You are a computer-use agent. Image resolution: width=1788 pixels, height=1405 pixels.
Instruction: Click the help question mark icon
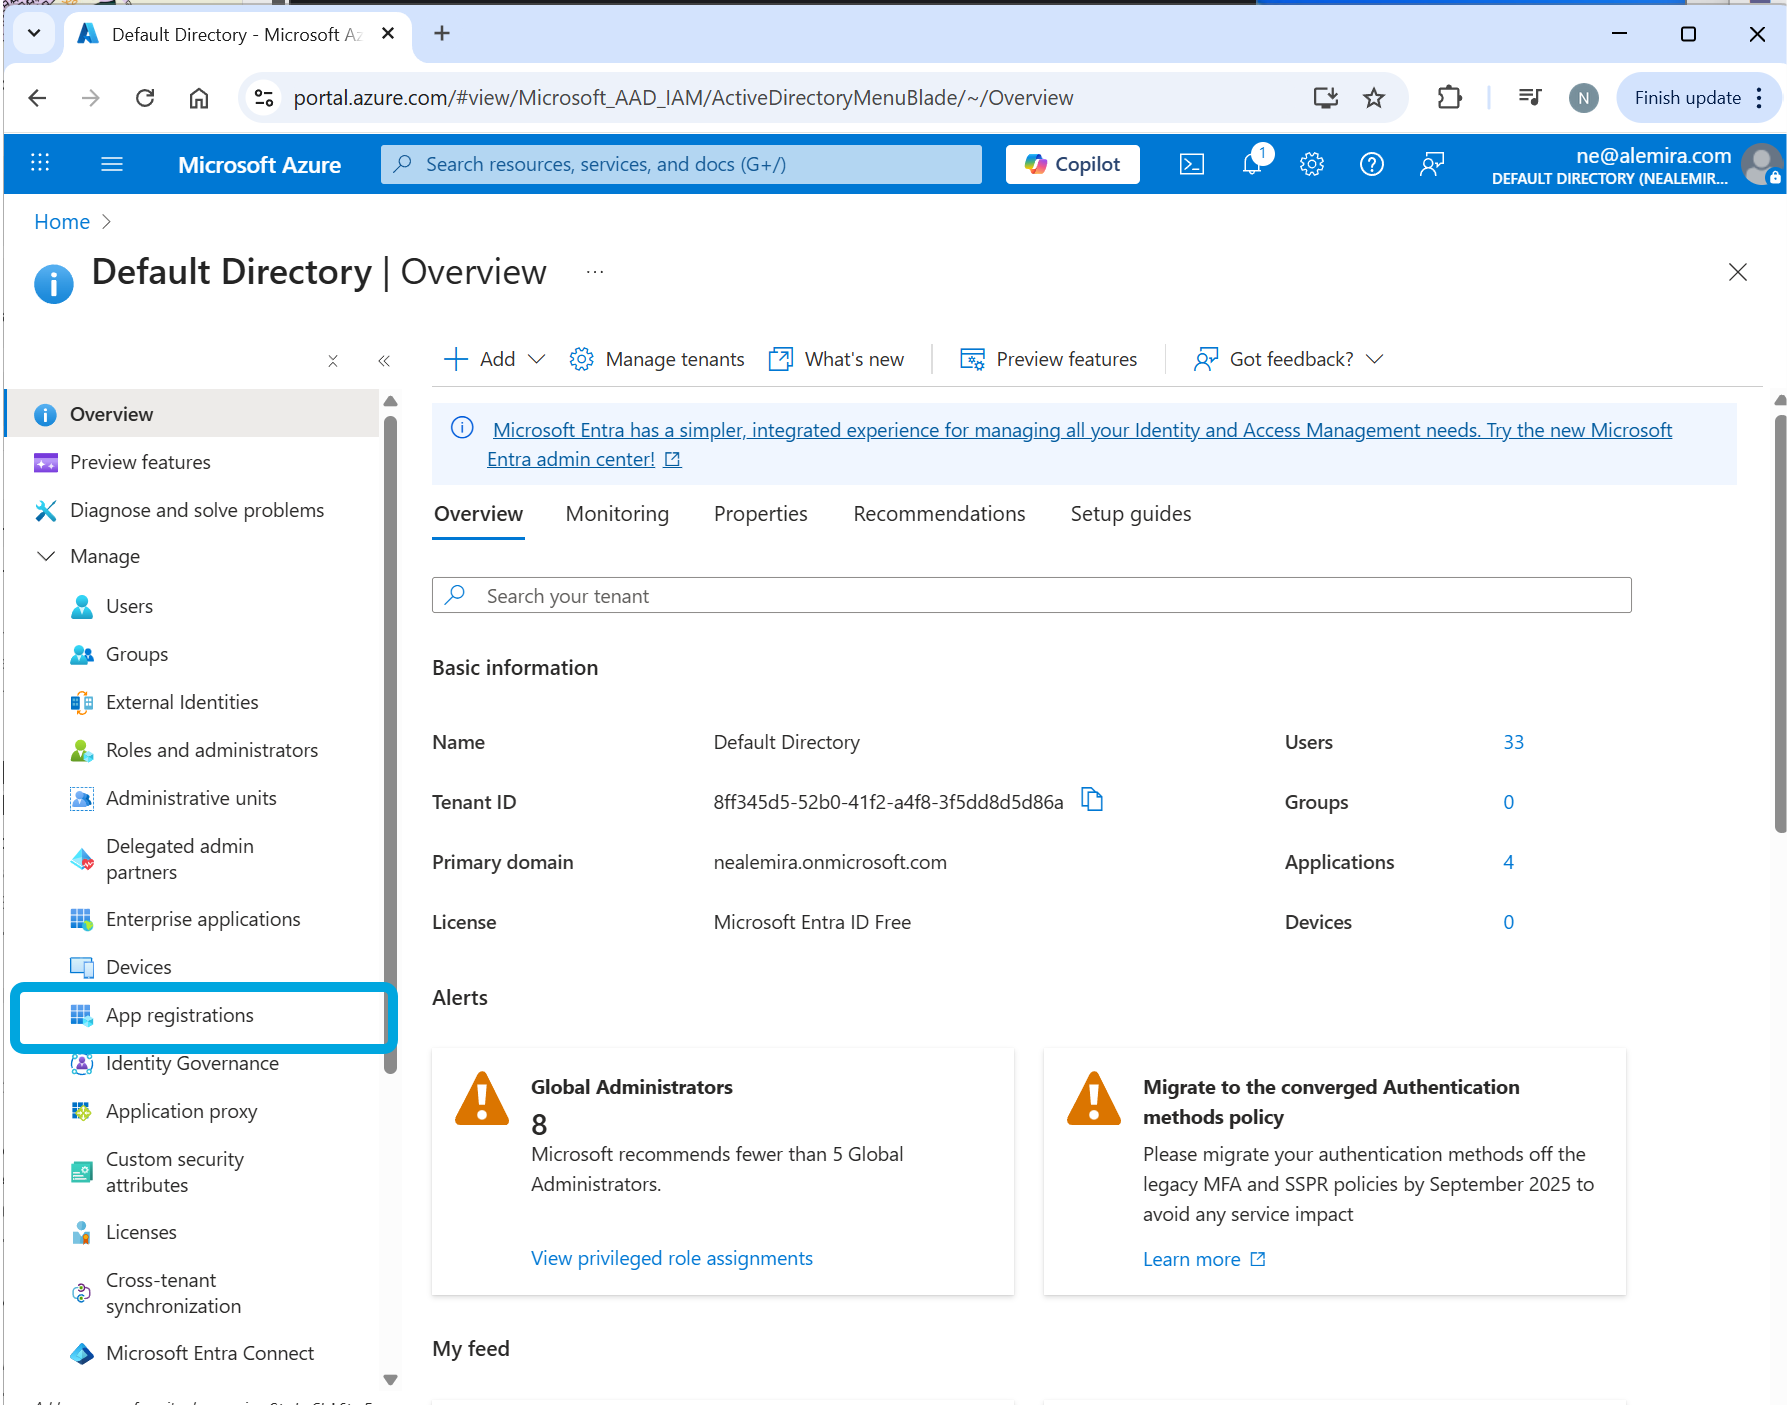click(x=1371, y=164)
